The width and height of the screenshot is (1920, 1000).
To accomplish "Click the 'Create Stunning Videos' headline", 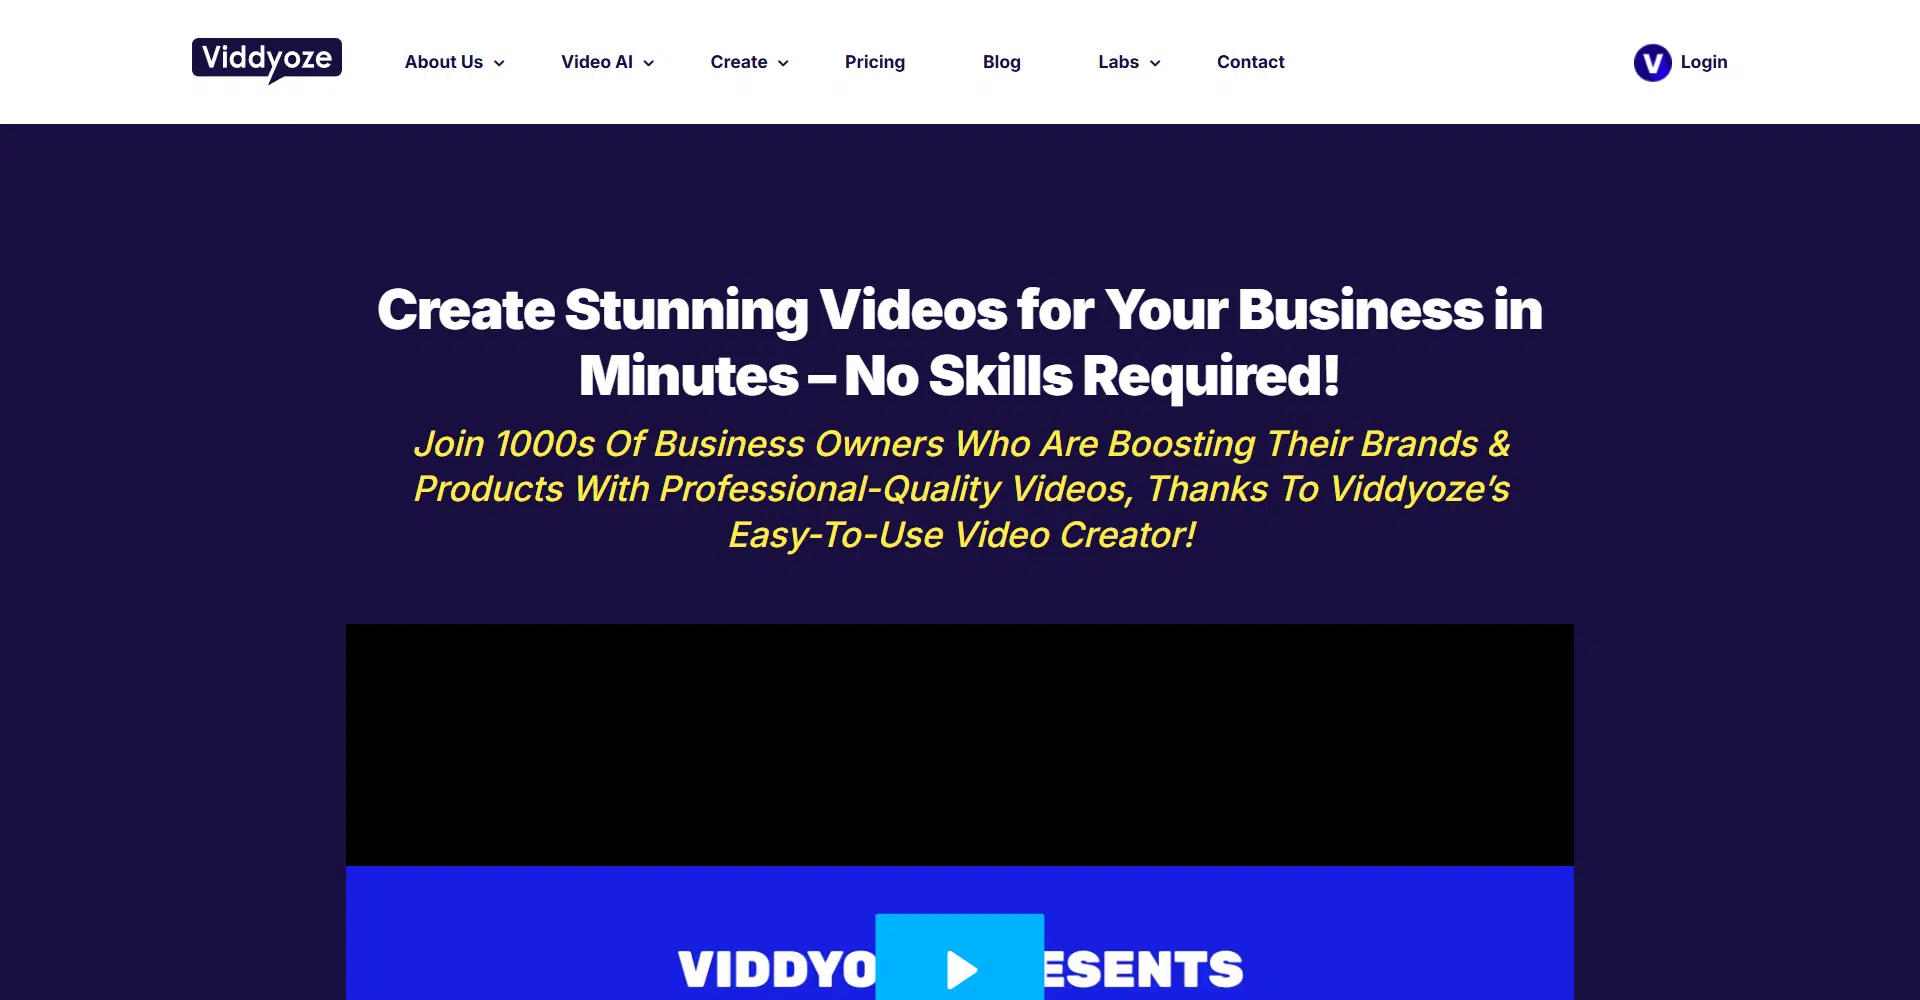I will coord(960,342).
